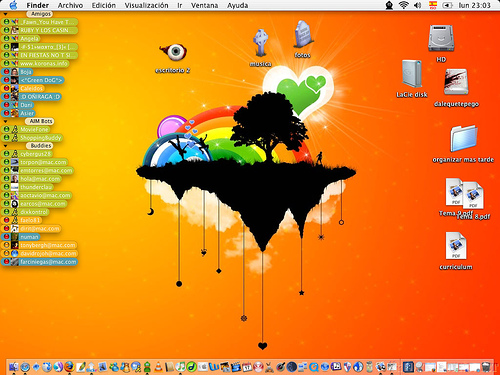Open Safari compass icon in Dock
Viewport: 500px width, 375px height.
tap(25, 367)
